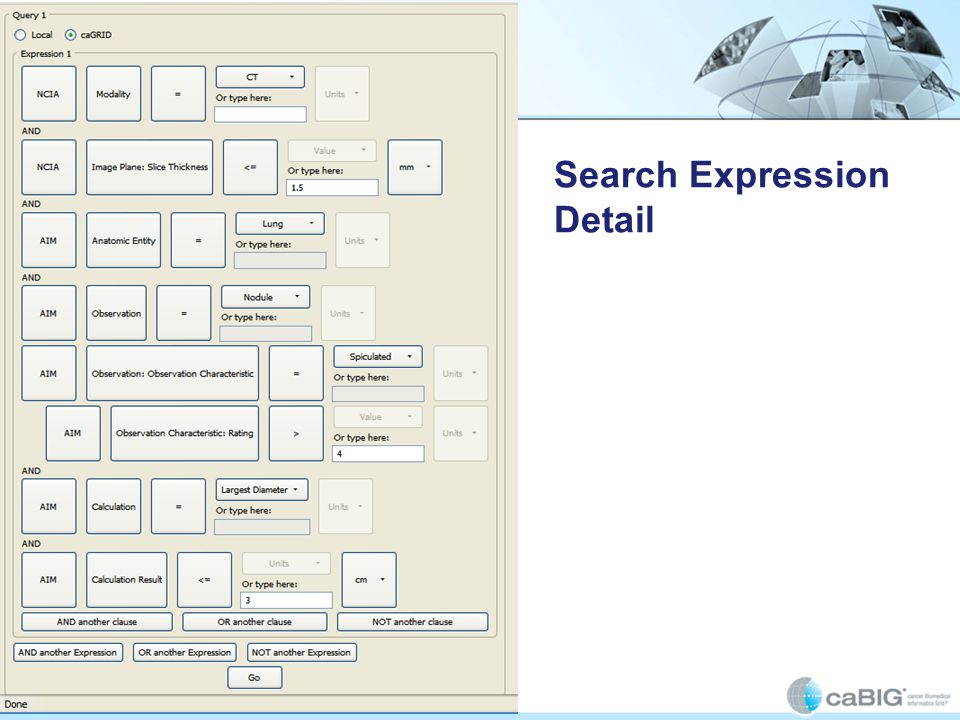Click the 'Done' status bar text
The image size is (960, 720).
(16, 704)
